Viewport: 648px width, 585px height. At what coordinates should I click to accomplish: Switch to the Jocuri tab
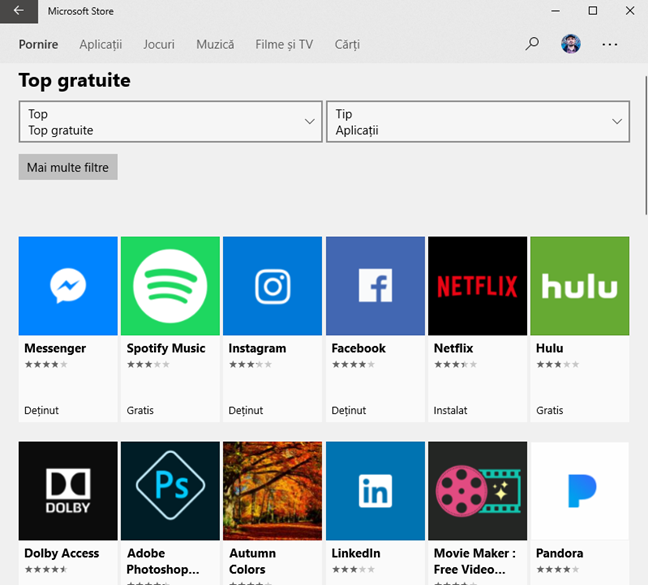click(159, 44)
